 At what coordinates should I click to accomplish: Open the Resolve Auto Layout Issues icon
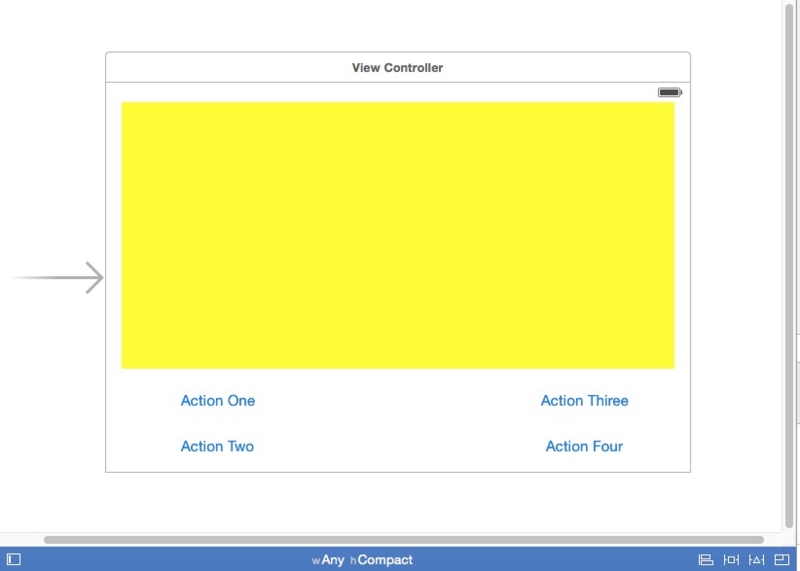(756, 560)
